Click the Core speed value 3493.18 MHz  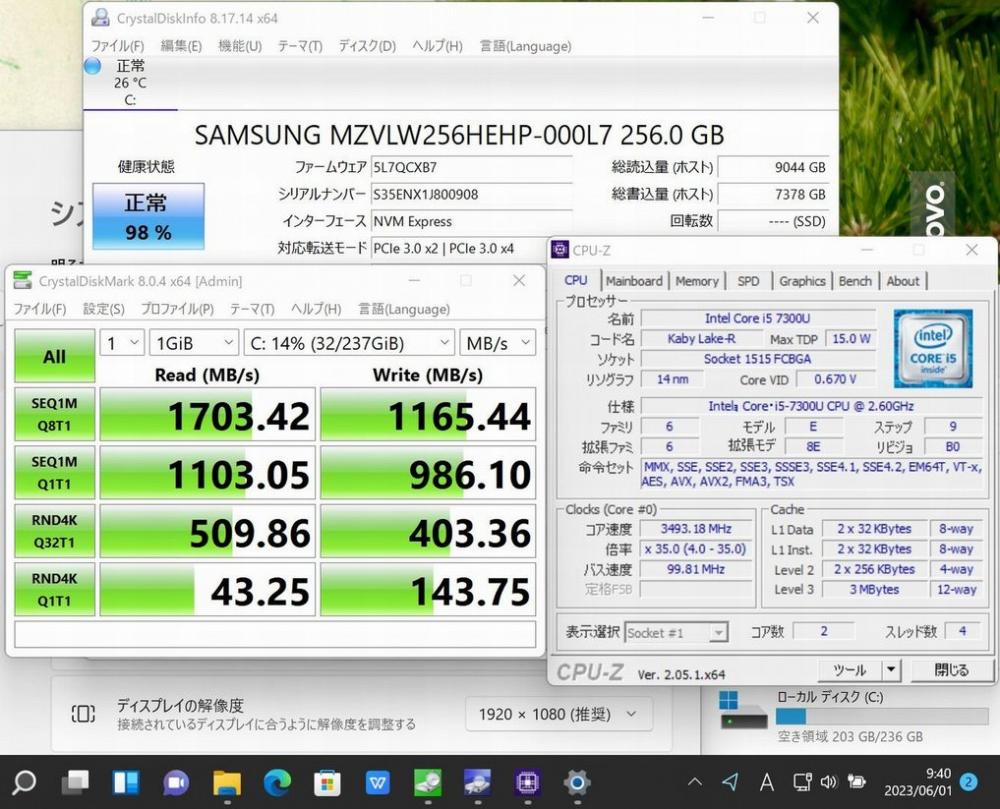click(696, 528)
